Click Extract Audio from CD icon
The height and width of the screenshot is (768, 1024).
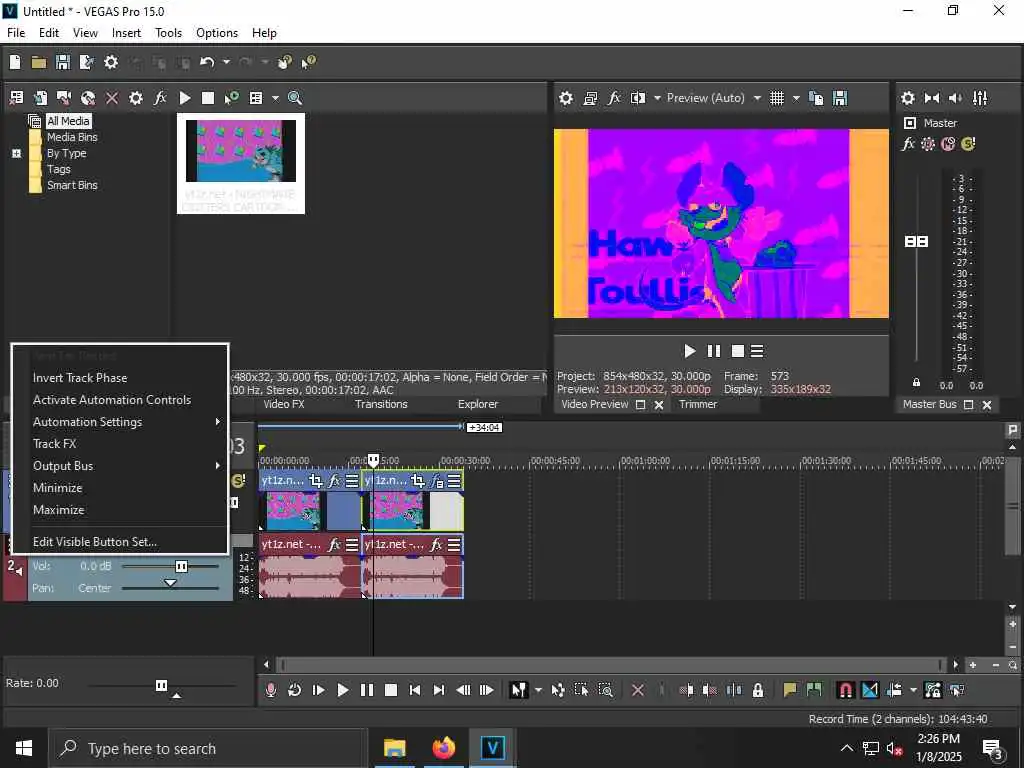pyautogui.click(x=88, y=98)
